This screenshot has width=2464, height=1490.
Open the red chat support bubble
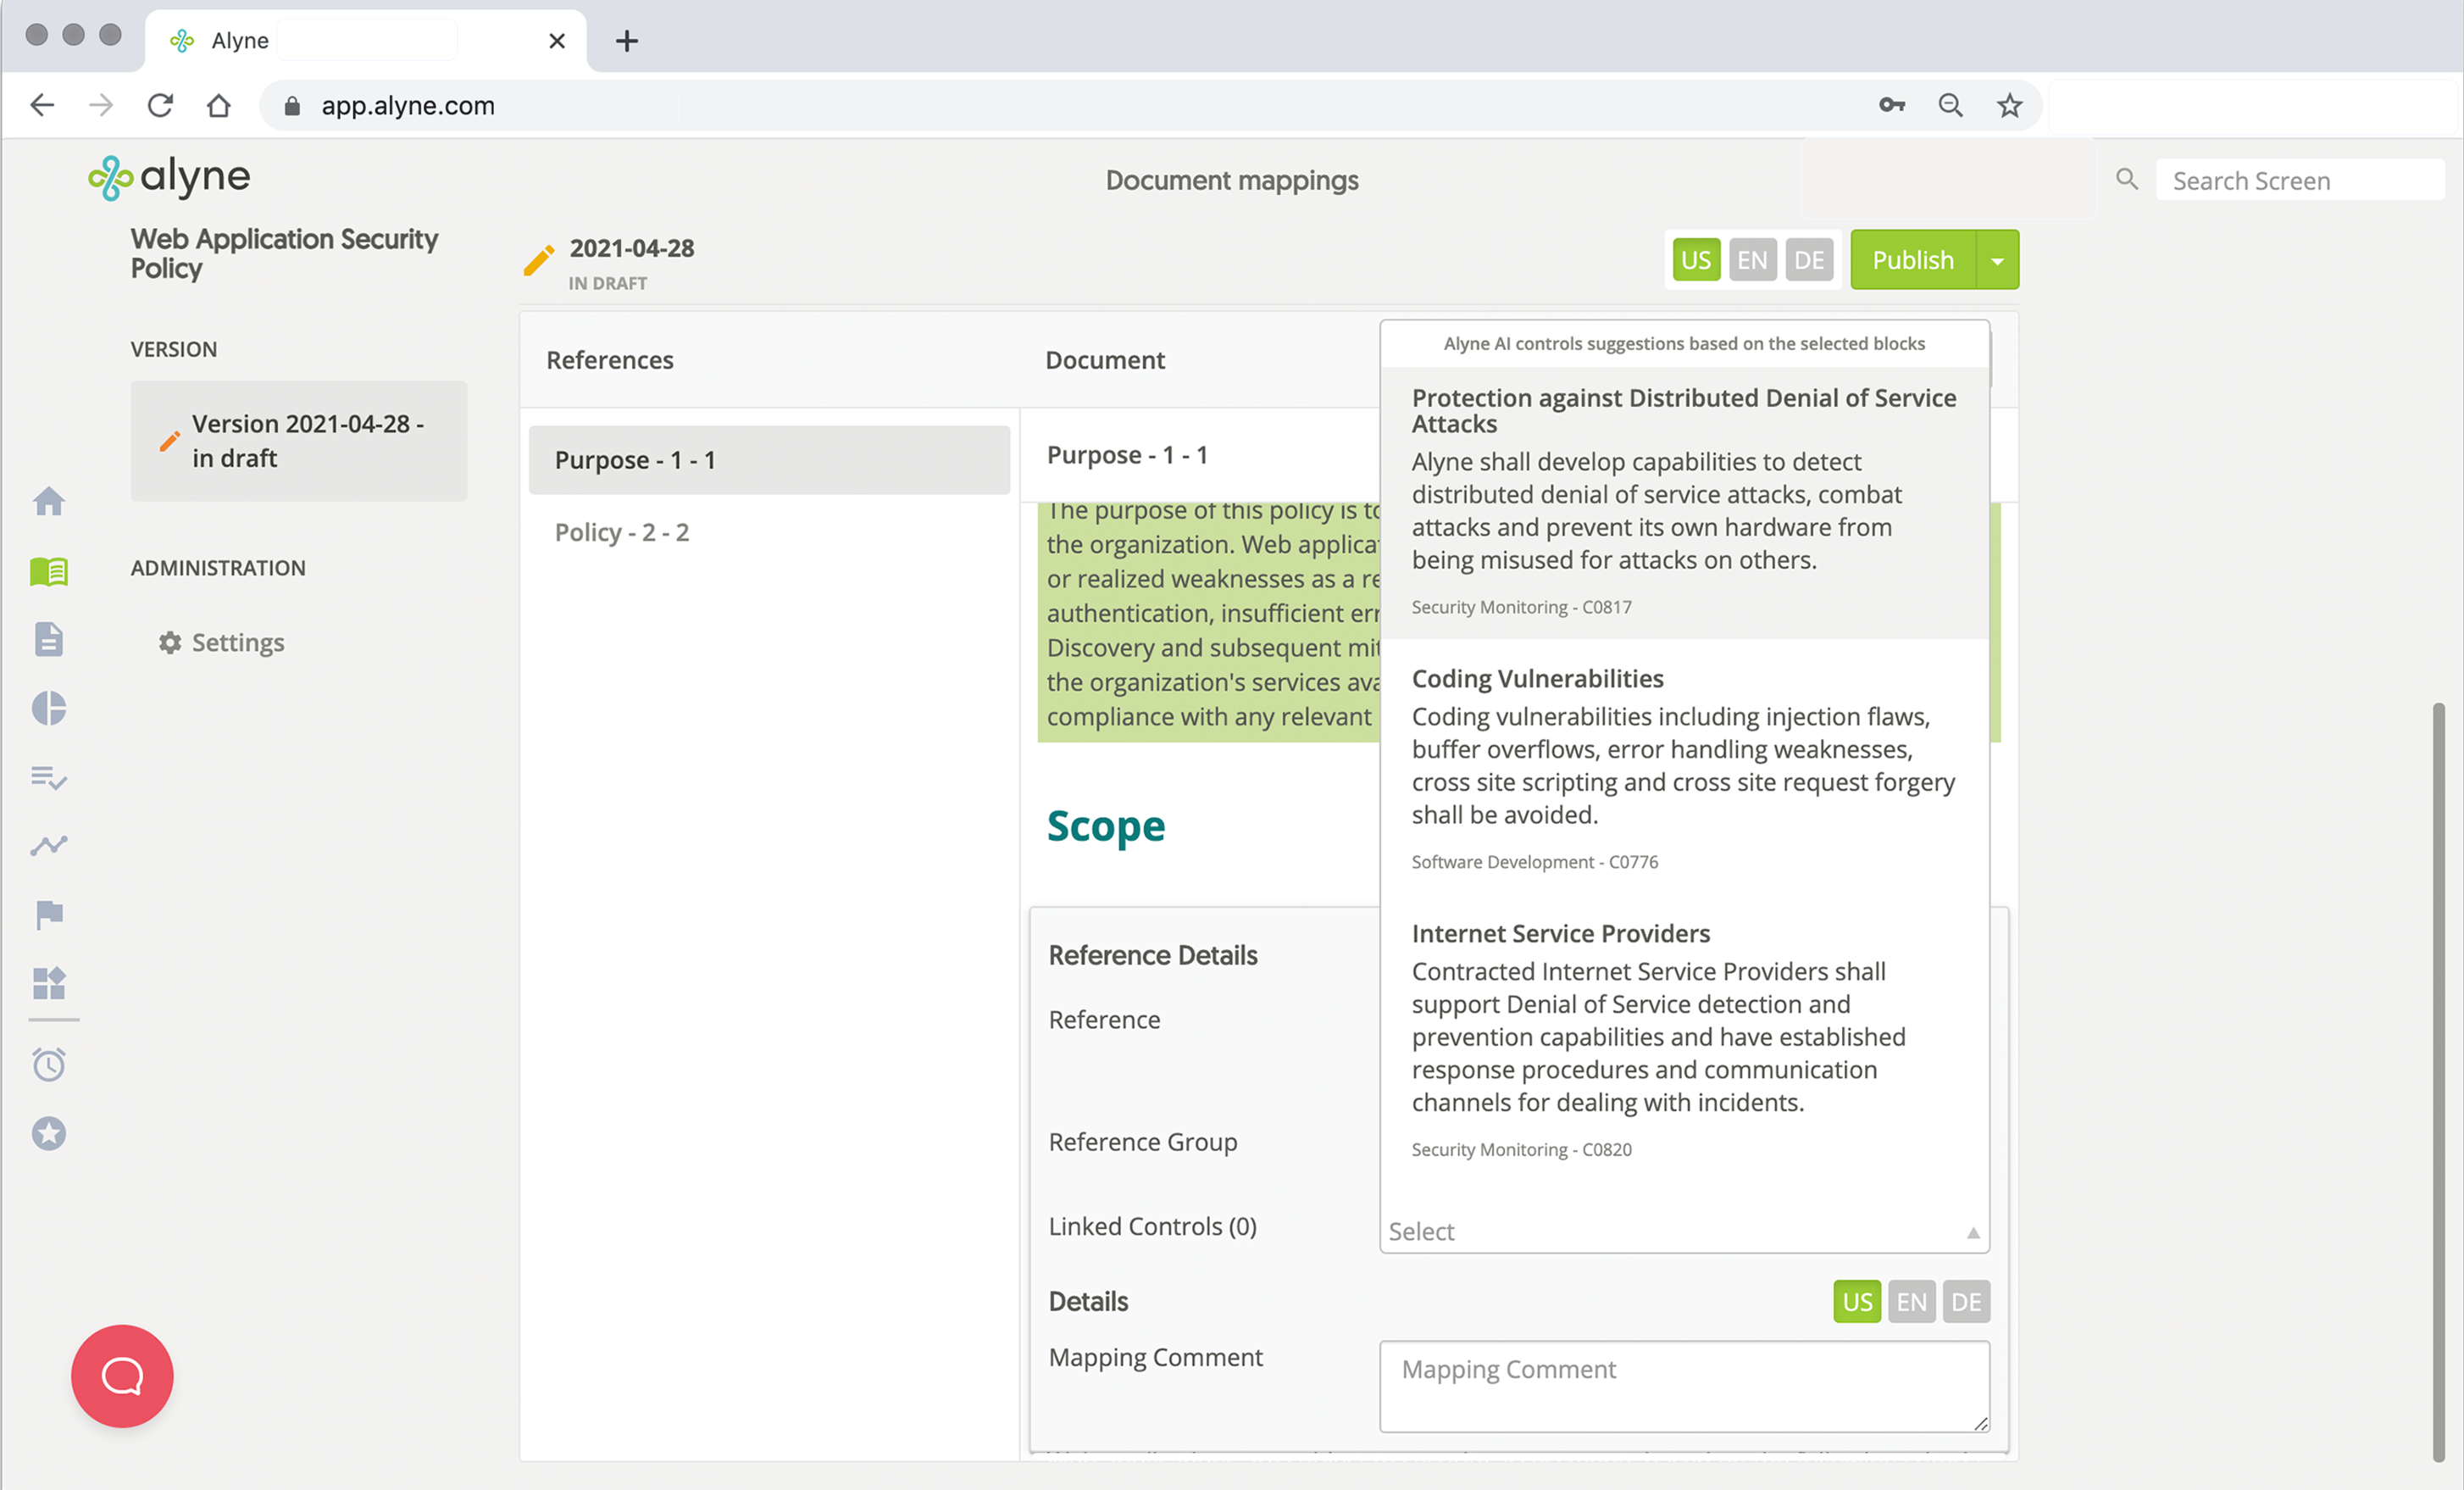[x=122, y=1376]
